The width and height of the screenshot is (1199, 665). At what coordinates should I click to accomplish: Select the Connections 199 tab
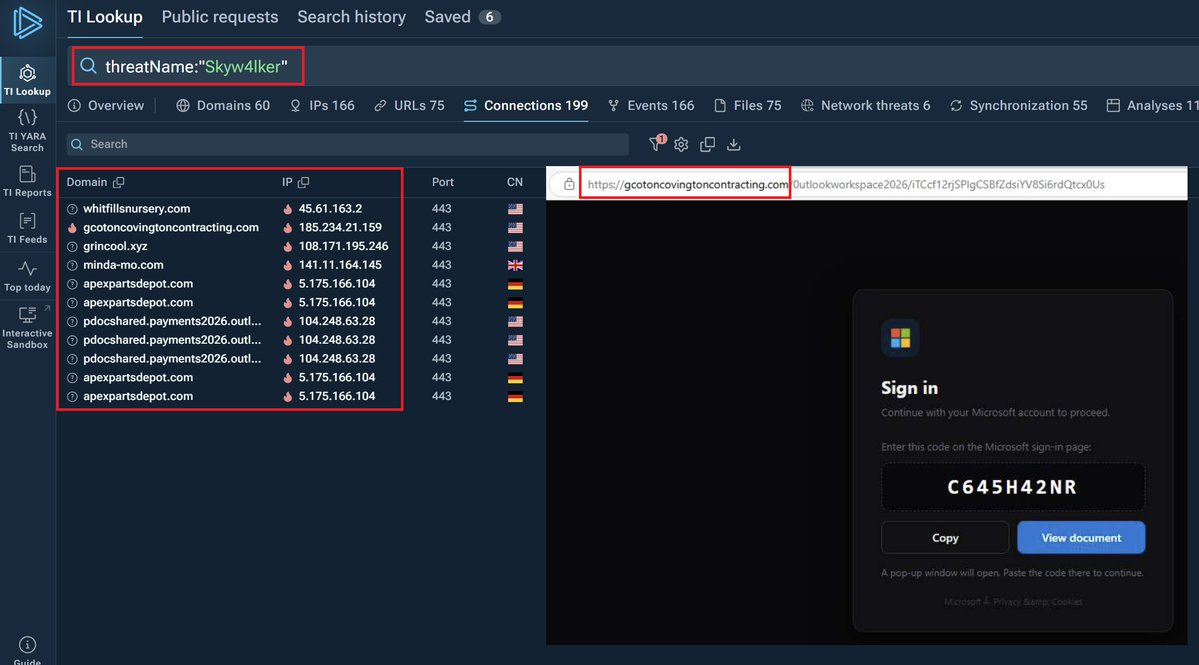pyautogui.click(x=526, y=105)
